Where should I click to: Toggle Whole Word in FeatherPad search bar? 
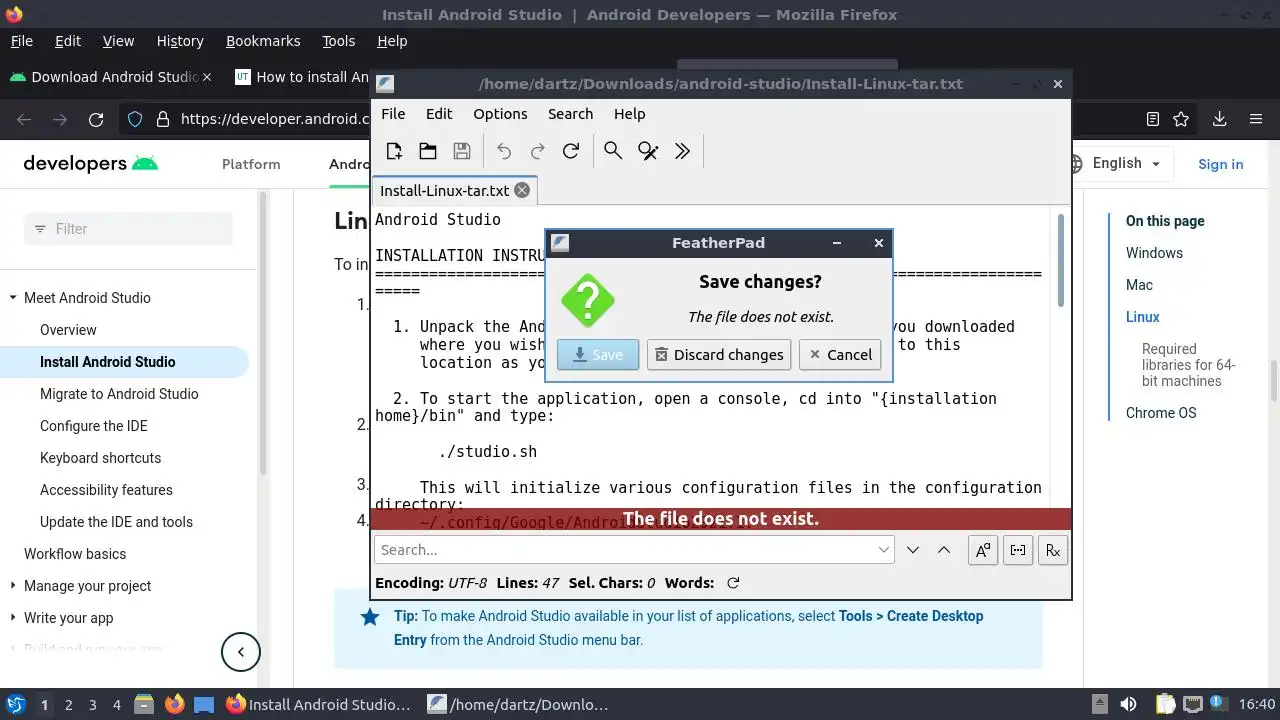point(1018,549)
